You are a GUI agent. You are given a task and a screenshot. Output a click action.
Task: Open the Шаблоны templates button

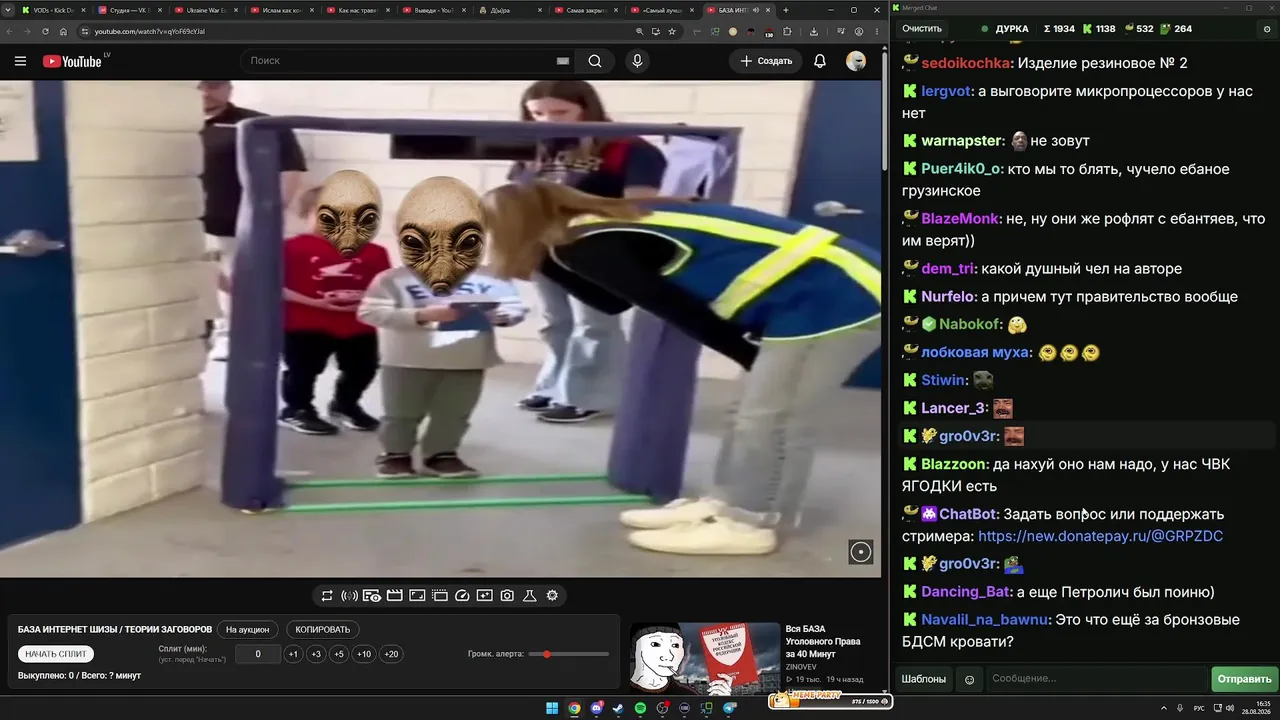[x=924, y=679]
